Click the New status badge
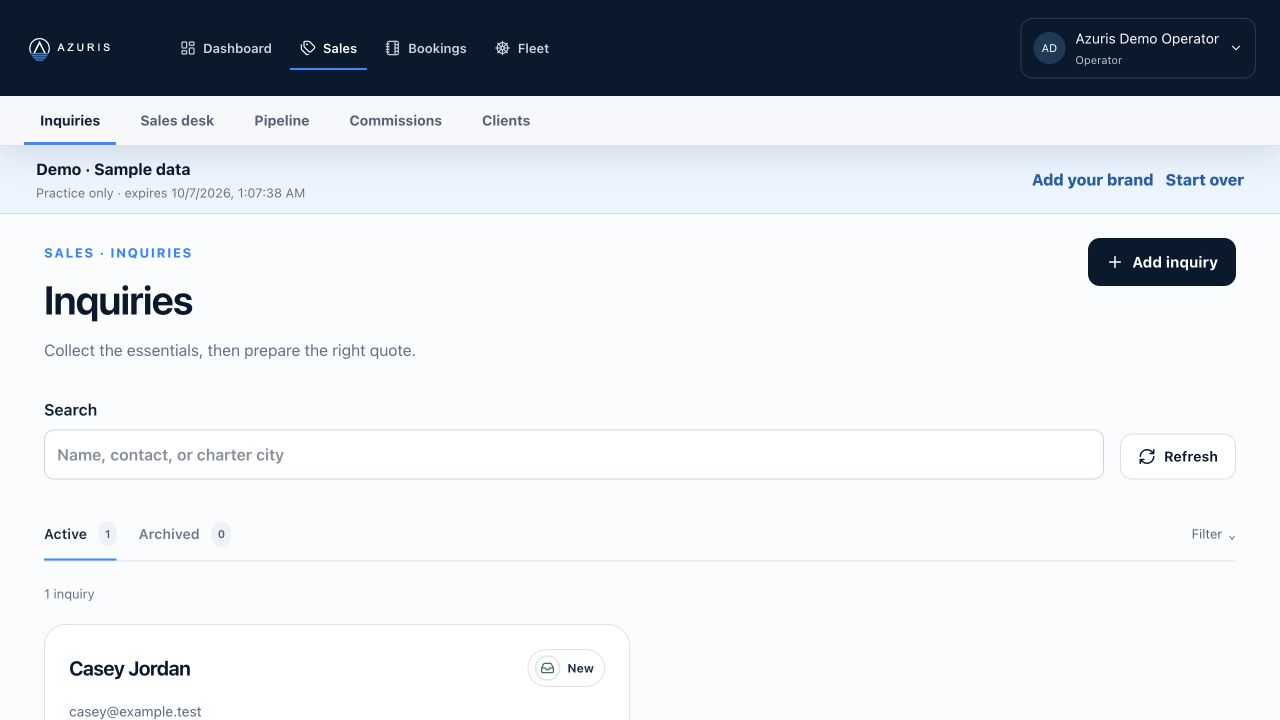The width and height of the screenshot is (1280, 720). click(x=566, y=668)
